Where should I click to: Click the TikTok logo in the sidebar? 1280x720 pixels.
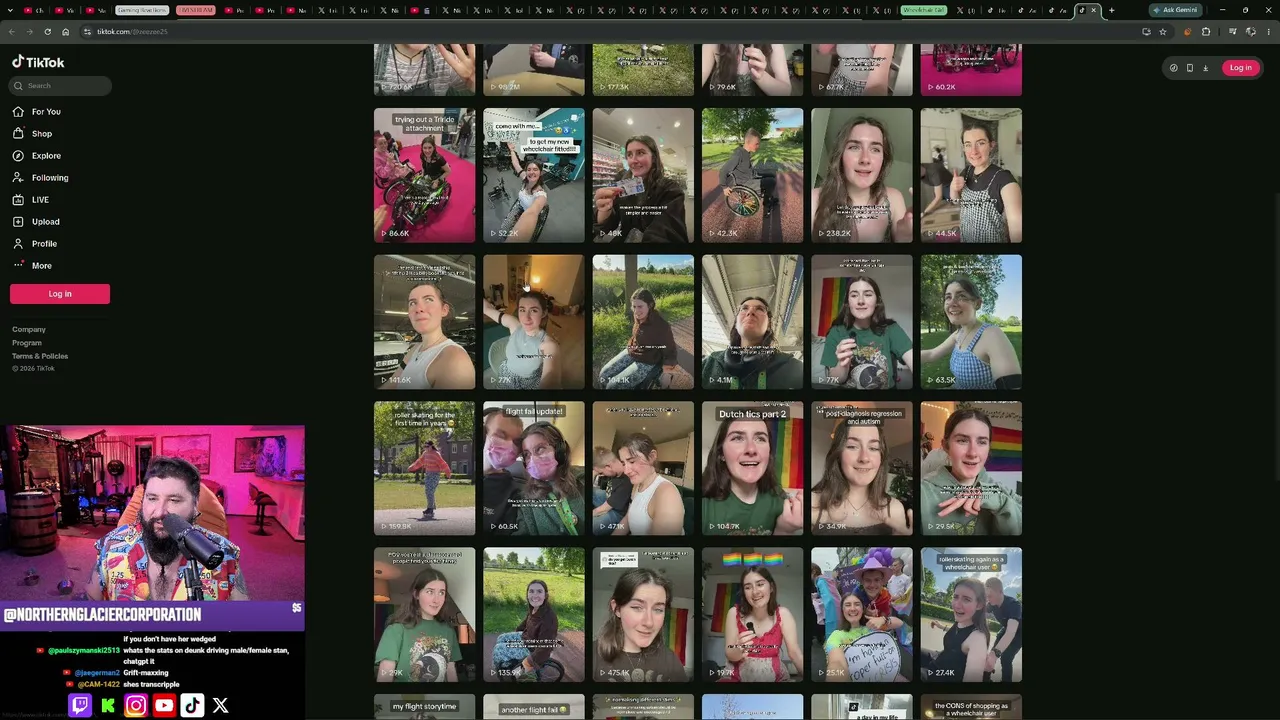coord(38,62)
